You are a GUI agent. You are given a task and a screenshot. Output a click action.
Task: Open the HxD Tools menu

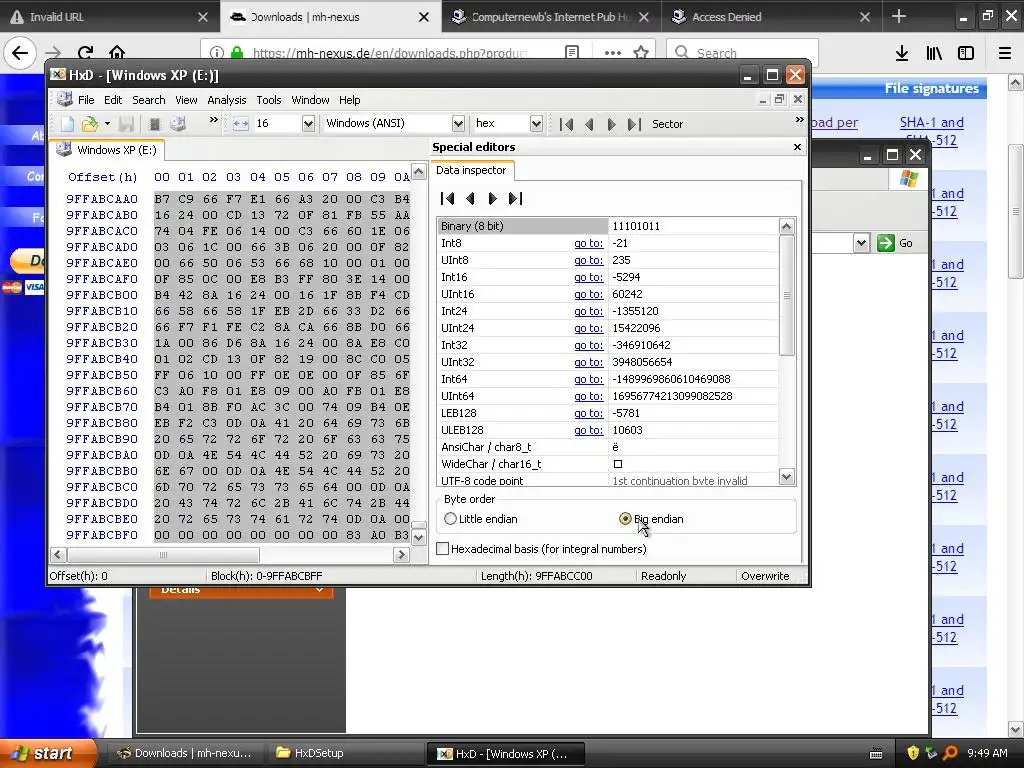[x=268, y=100]
